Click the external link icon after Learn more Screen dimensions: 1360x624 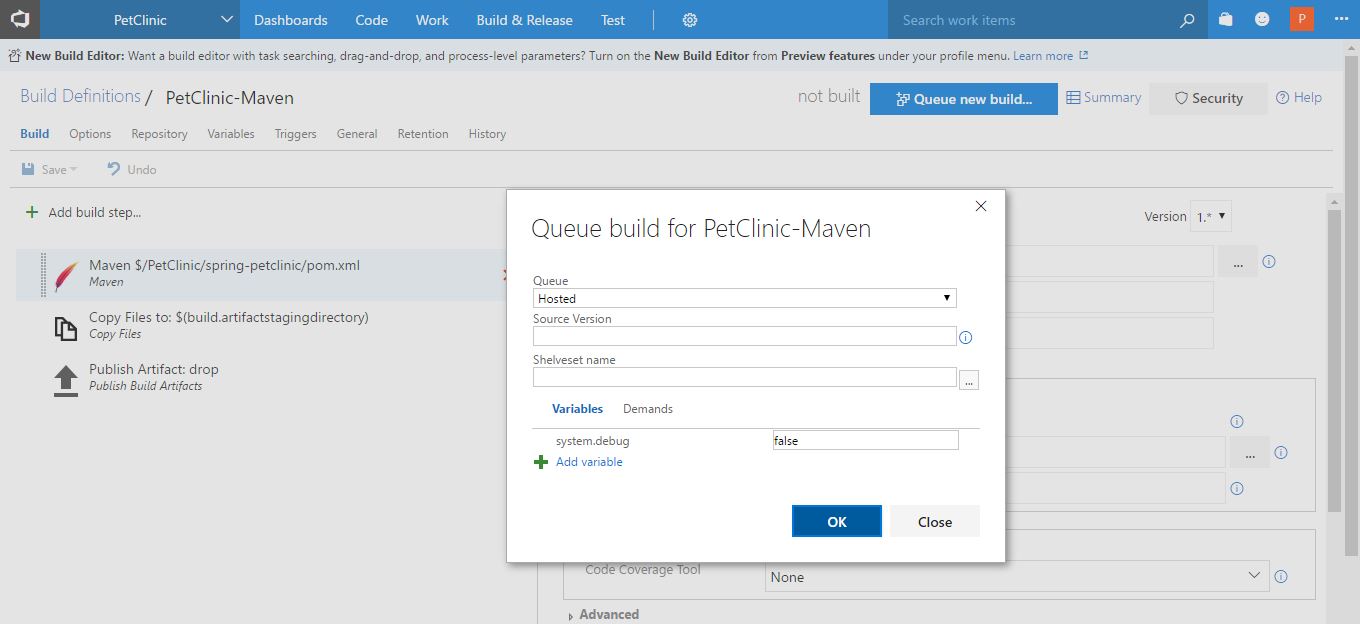[1084, 56]
